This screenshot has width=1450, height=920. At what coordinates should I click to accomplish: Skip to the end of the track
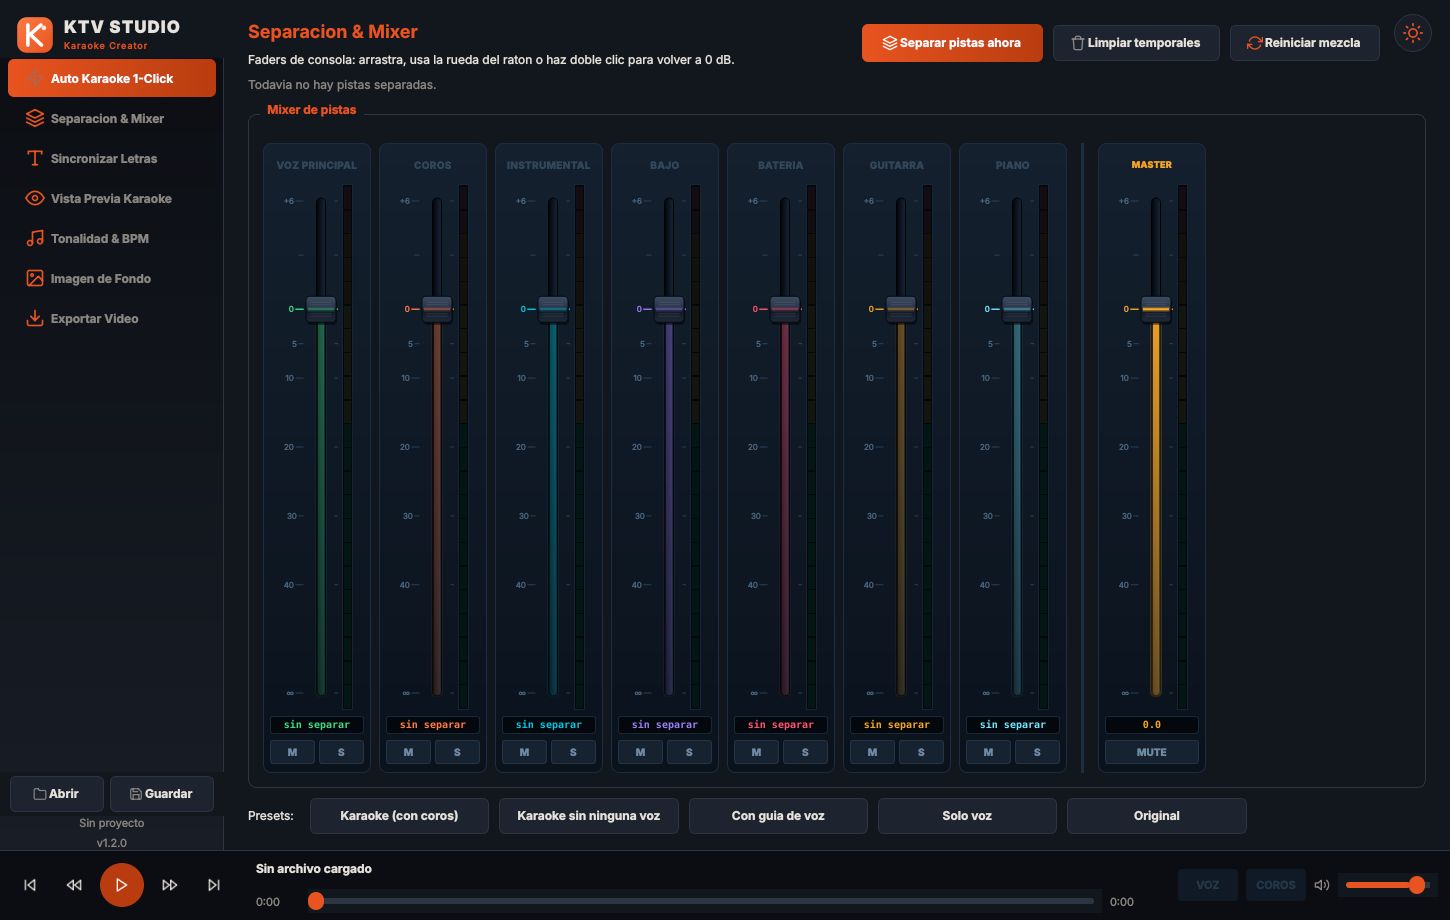click(214, 885)
